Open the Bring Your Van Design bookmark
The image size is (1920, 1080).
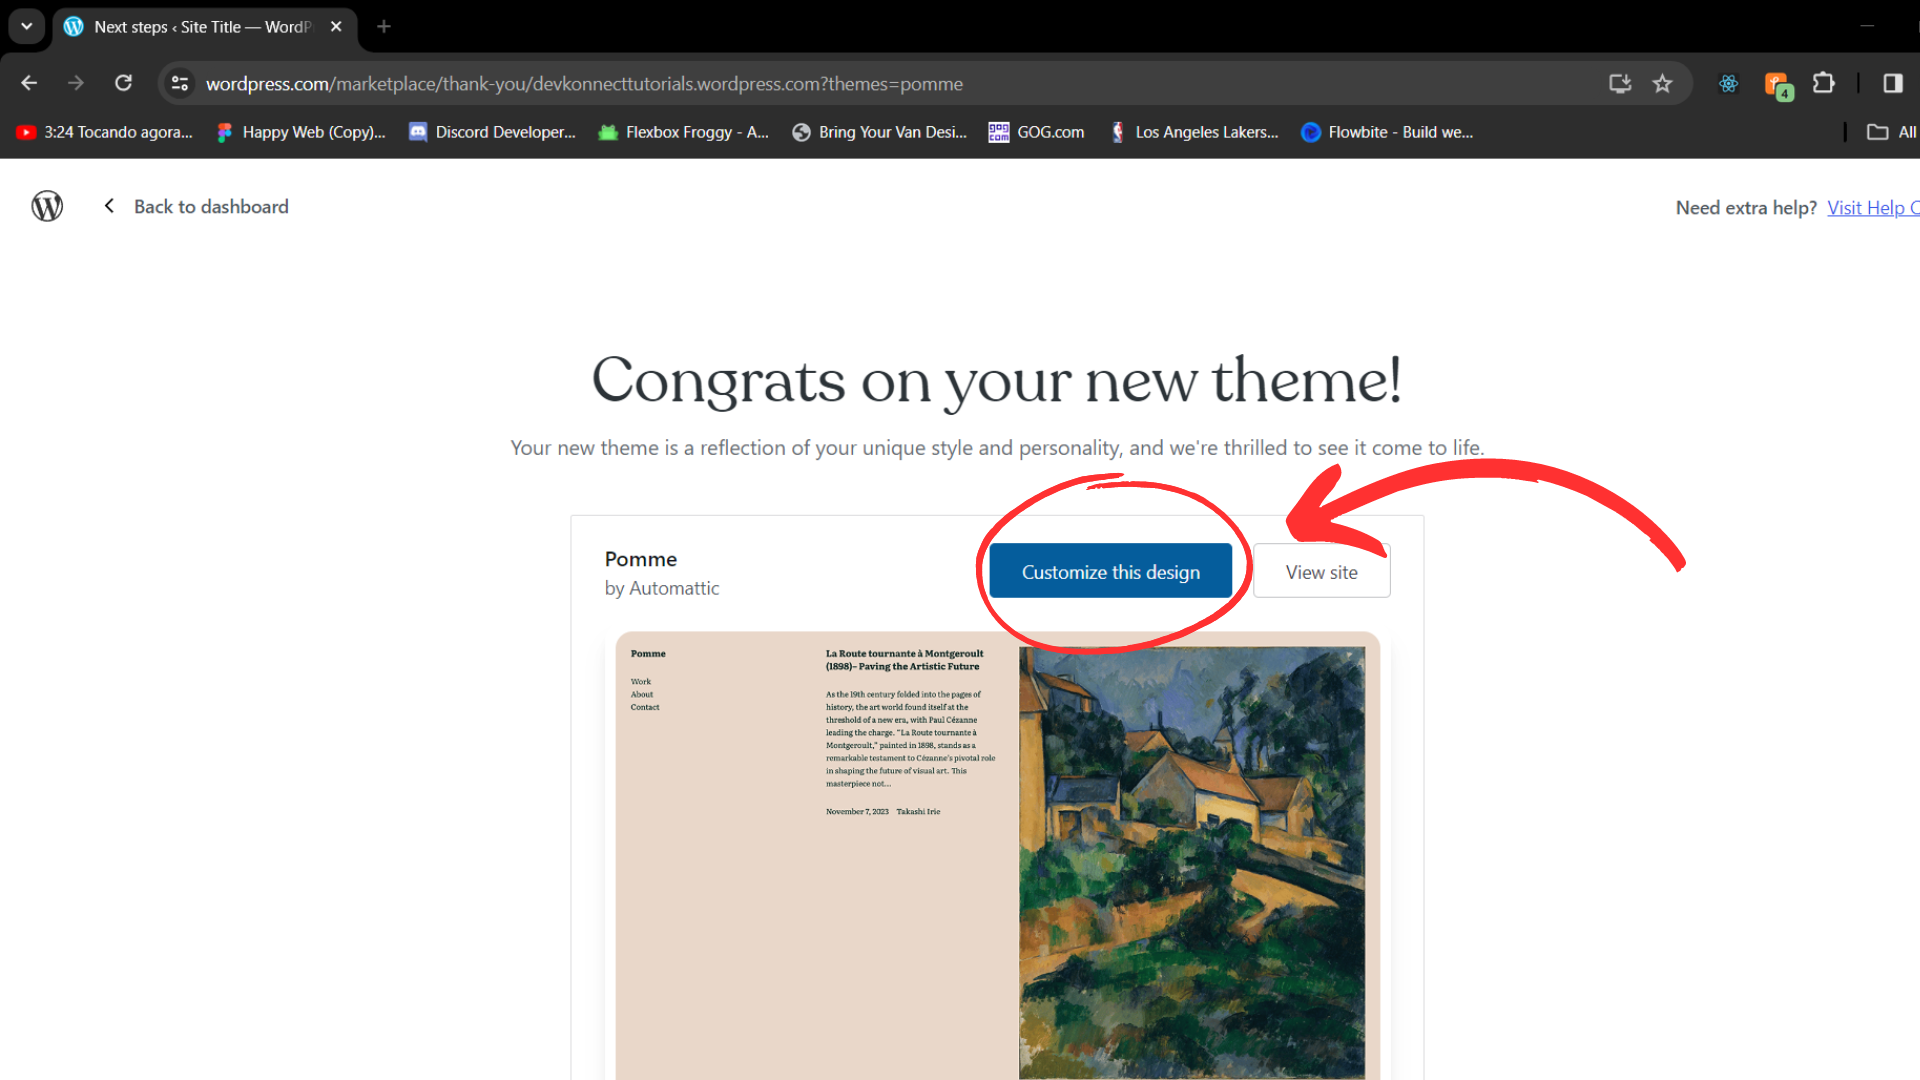pyautogui.click(x=880, y=132)
